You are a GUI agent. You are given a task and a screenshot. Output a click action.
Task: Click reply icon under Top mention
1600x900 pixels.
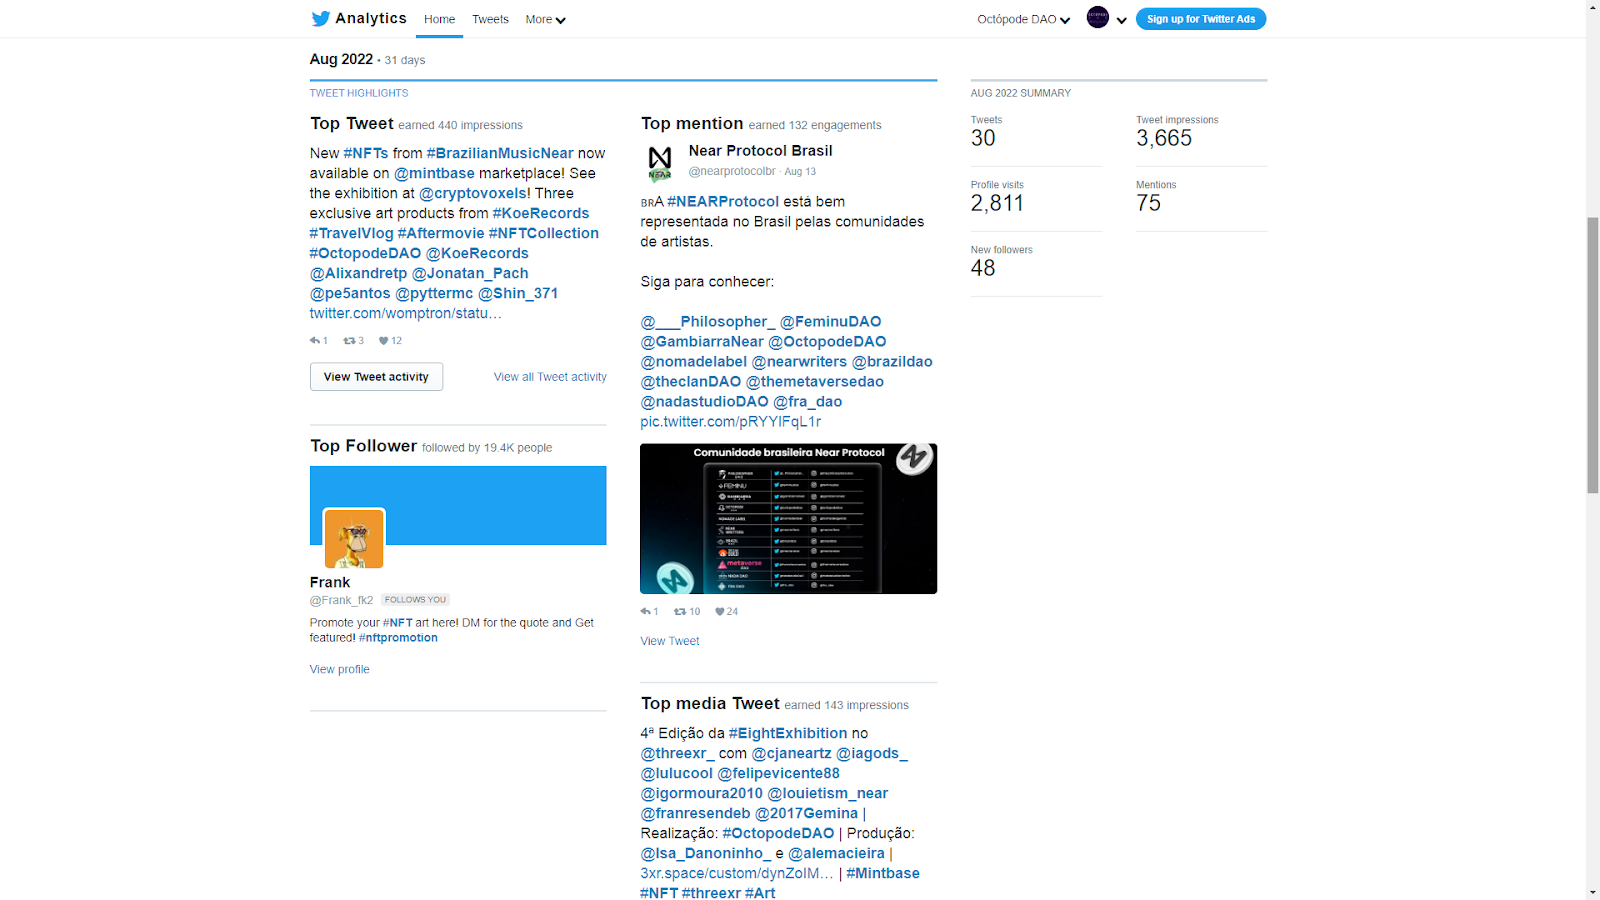[x=646, y=611]
